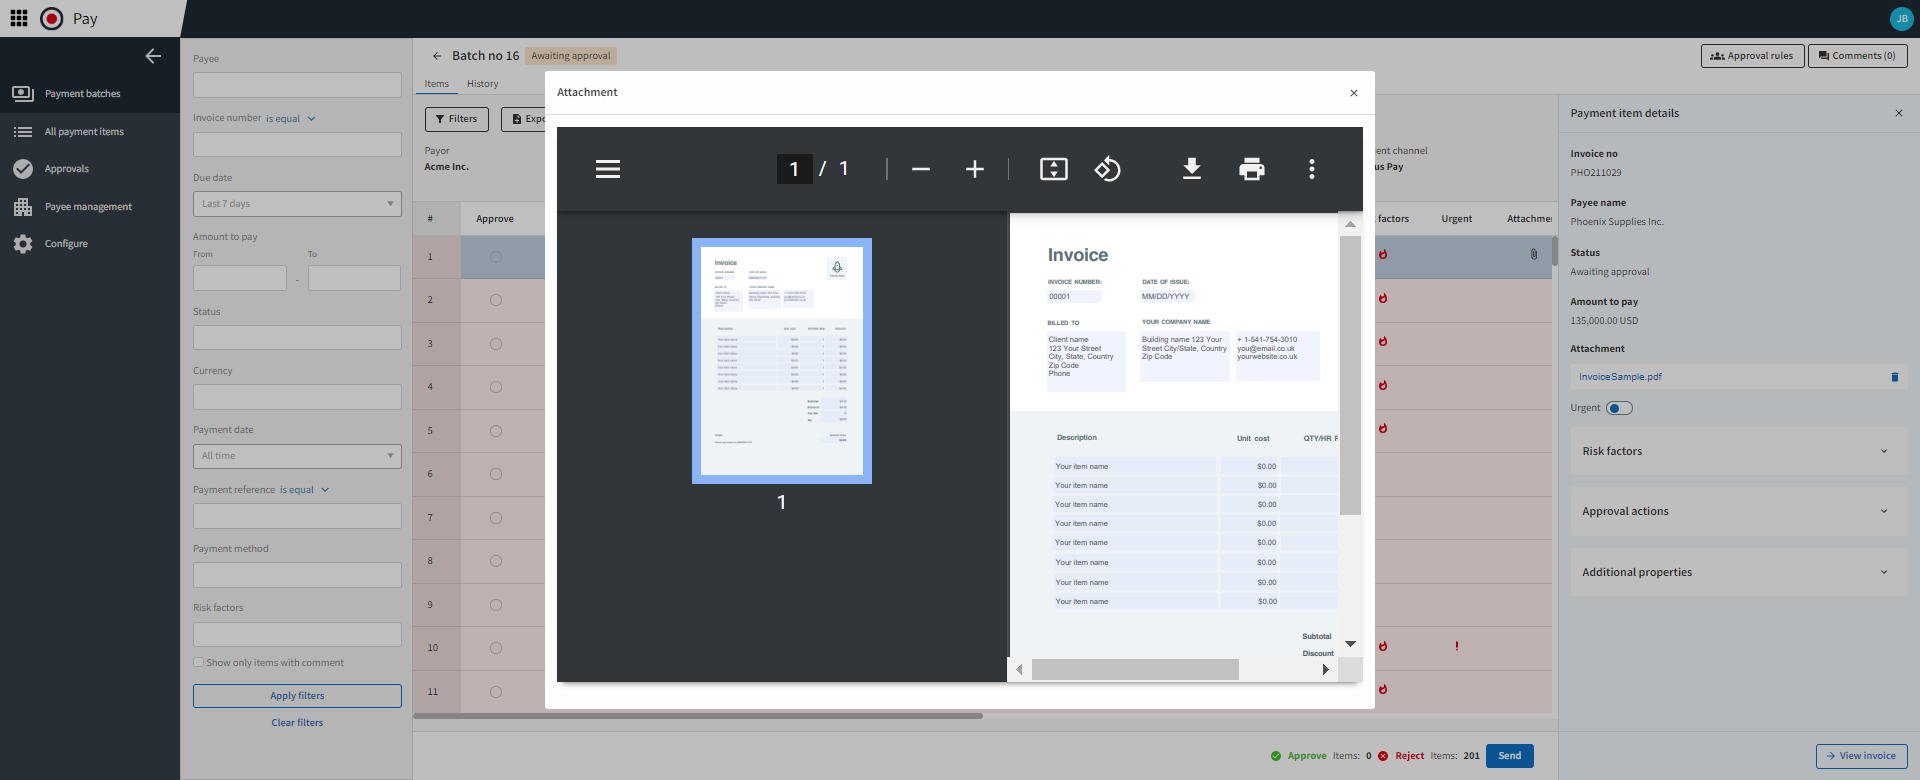Click Apply filters

[297, 696]
